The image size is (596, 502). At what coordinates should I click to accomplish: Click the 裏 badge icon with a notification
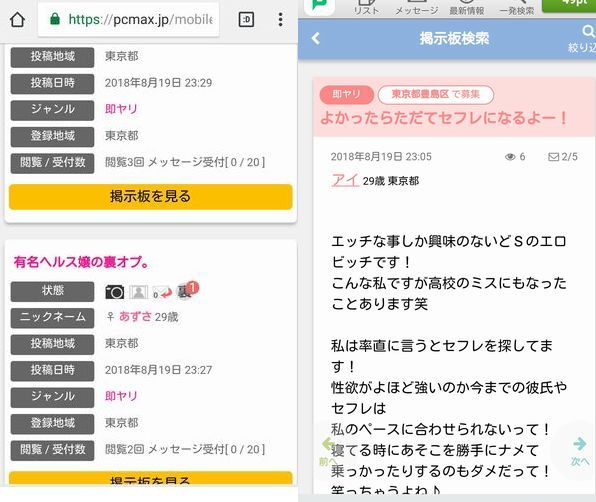click(187, 290)
